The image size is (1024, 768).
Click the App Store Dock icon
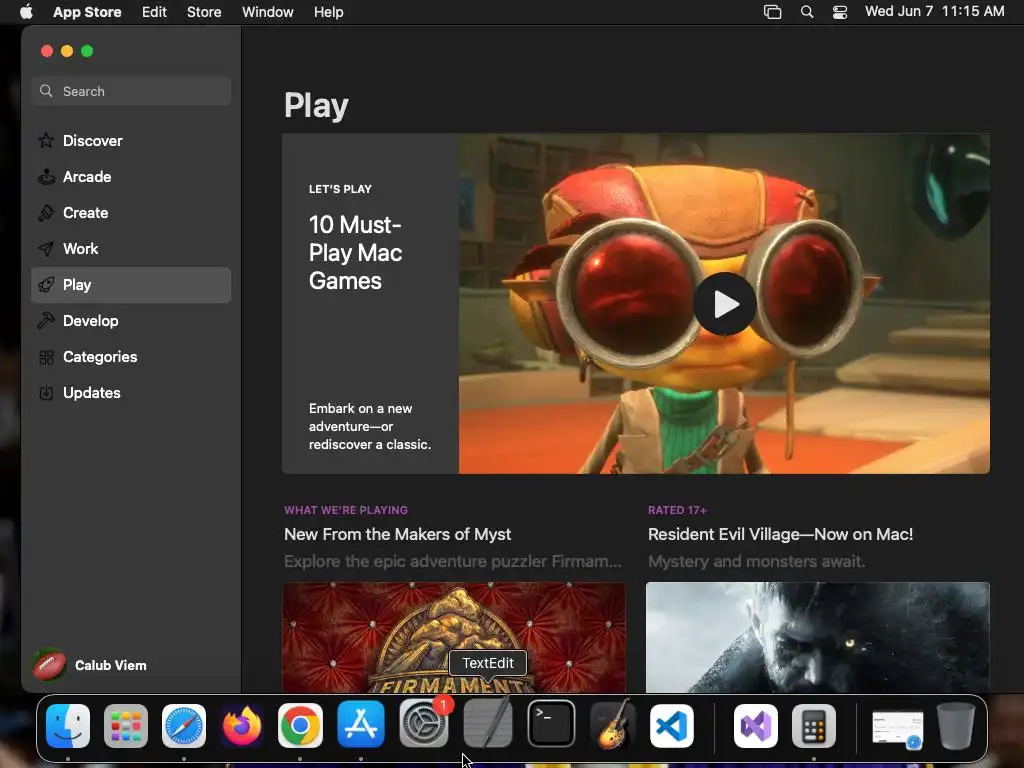[361, 724]
